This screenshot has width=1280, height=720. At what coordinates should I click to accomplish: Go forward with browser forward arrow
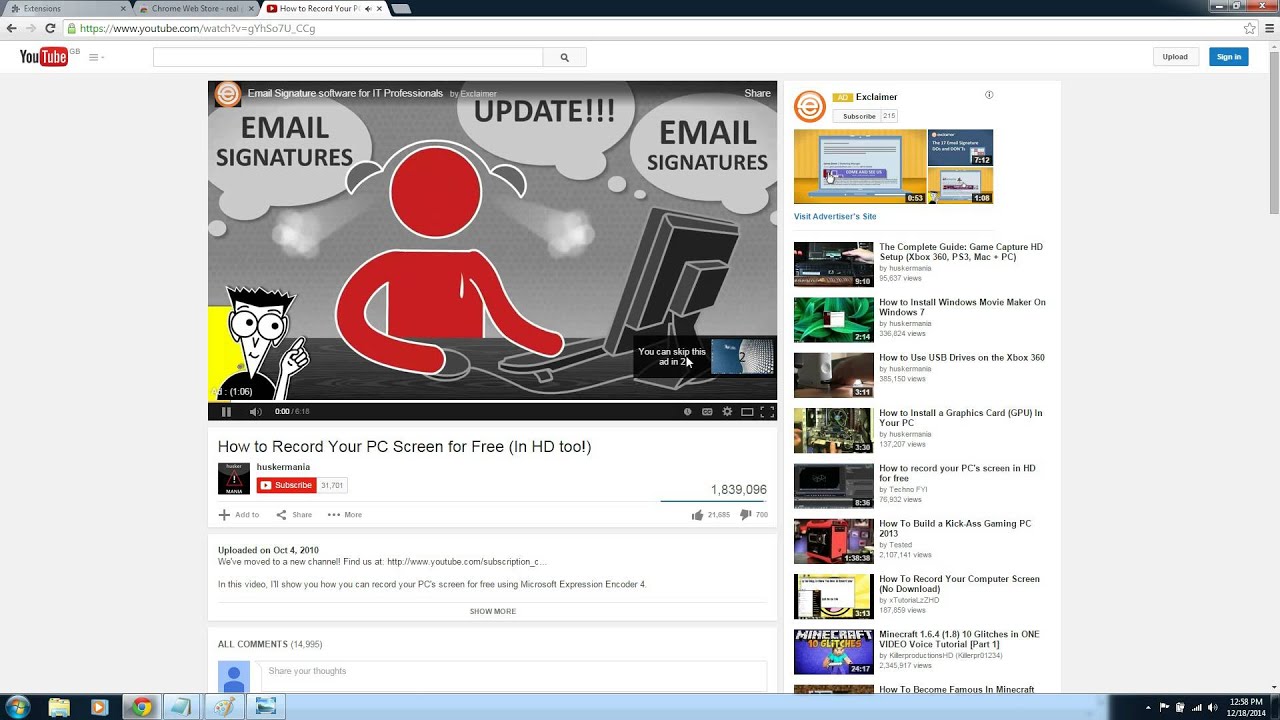point(31,28)
